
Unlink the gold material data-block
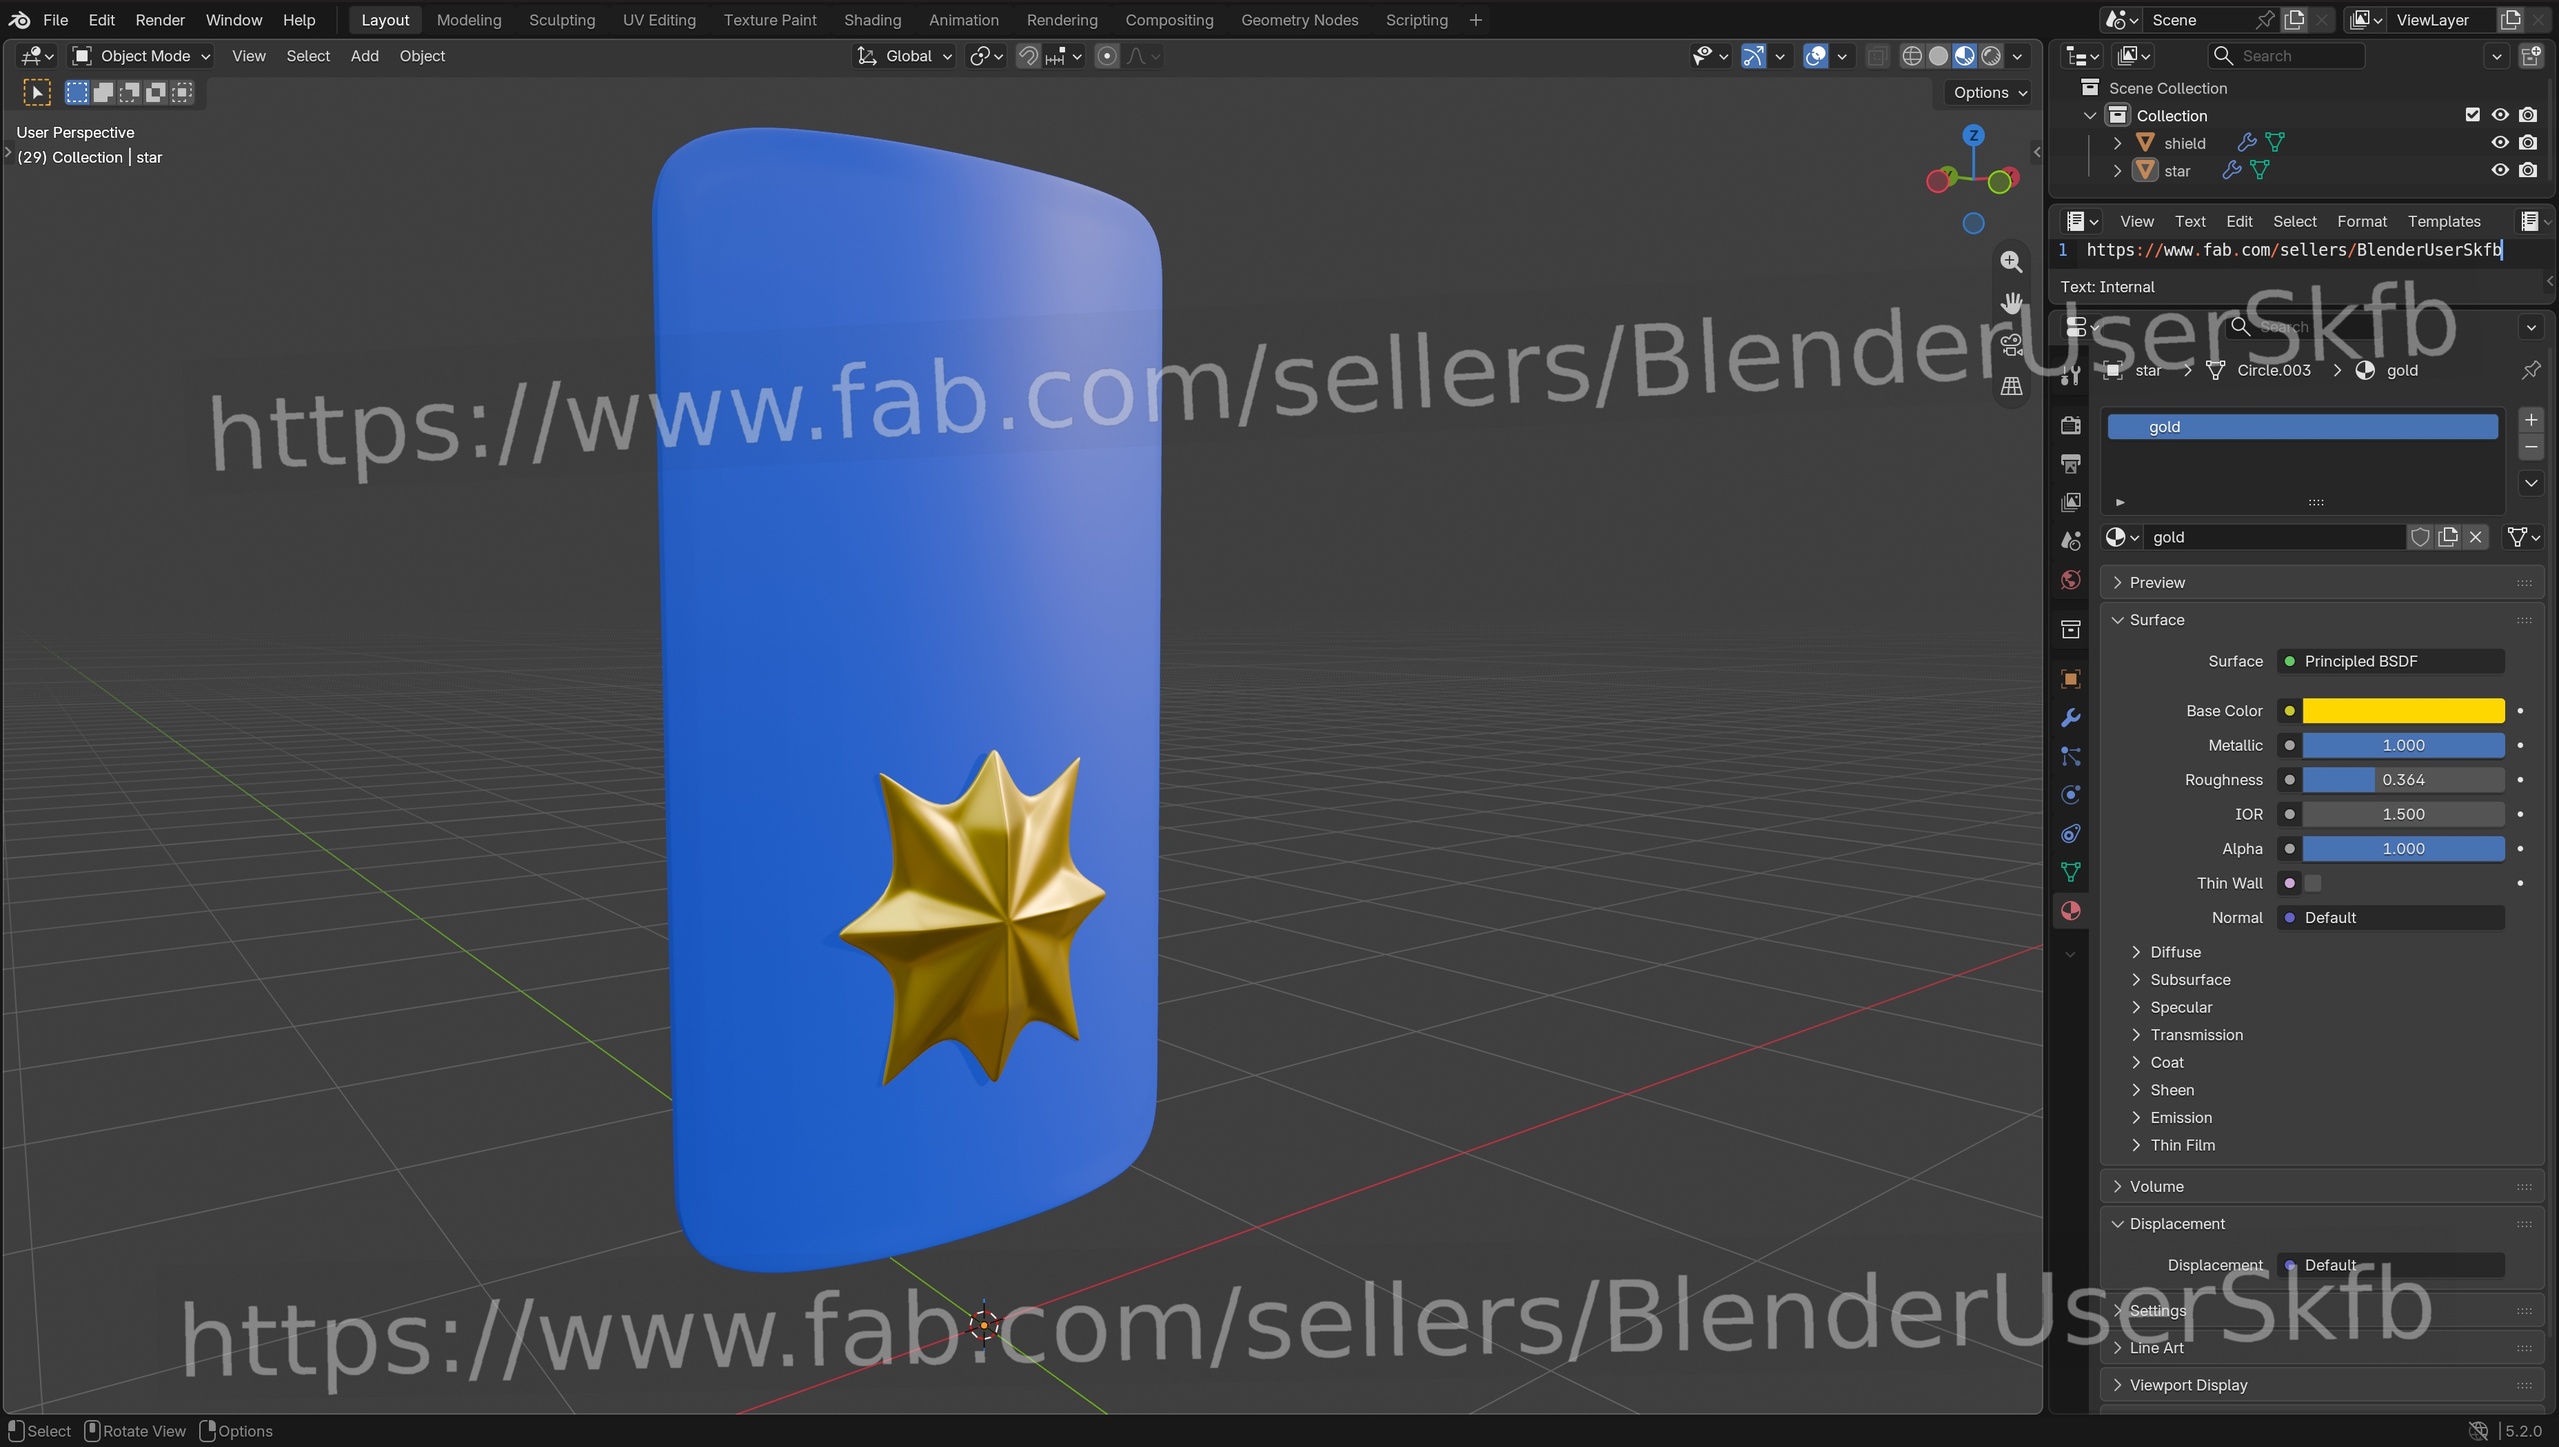[2476, 537]
